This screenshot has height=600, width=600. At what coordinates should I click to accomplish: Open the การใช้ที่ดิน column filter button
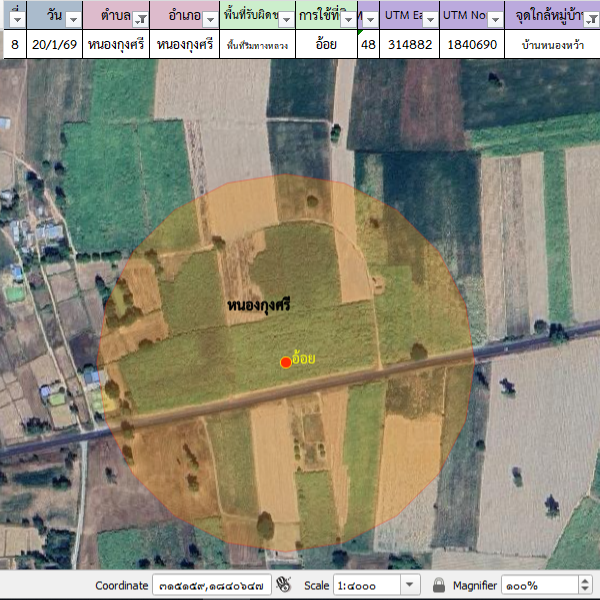point(347,19)
